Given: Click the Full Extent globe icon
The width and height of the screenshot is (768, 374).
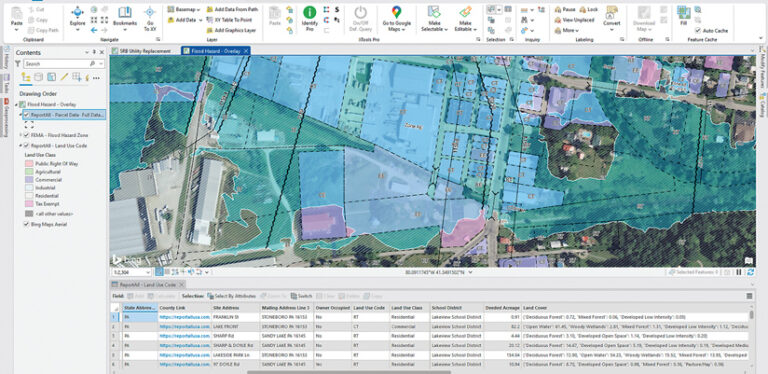Looking at the screenshot, I should [x=94, y=10].
